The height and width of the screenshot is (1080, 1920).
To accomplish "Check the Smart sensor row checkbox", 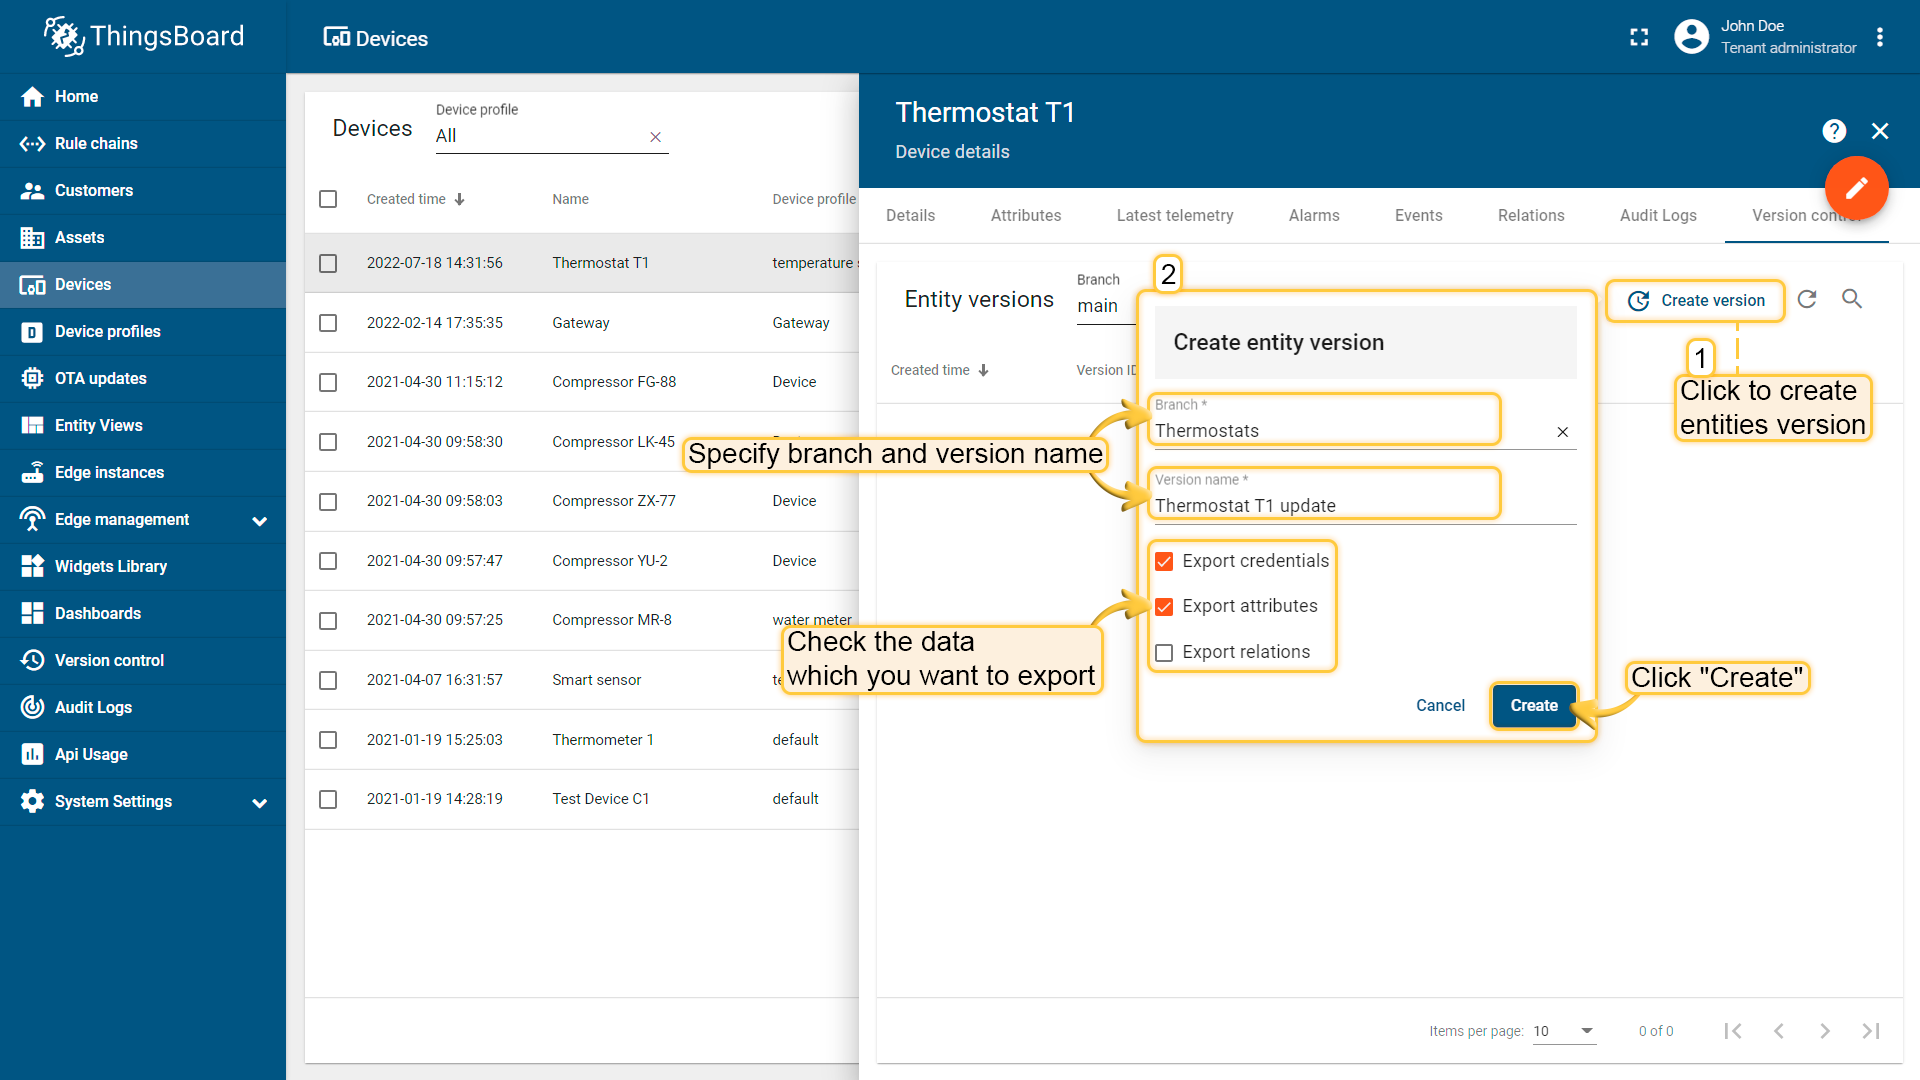I will [328, 680].
